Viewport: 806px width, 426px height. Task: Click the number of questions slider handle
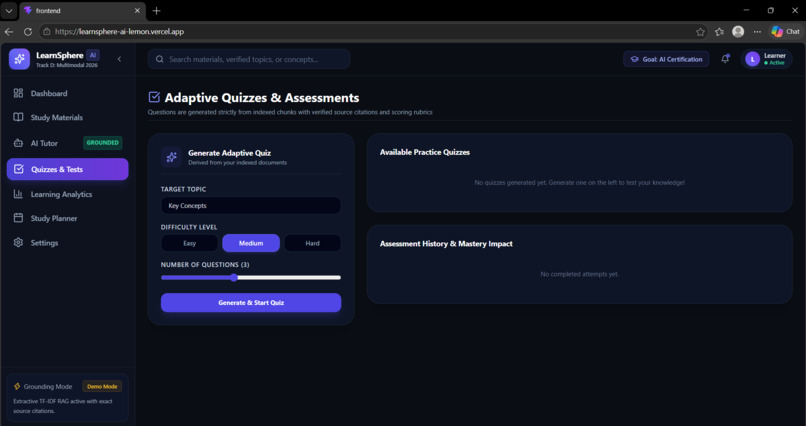(234, 277)
